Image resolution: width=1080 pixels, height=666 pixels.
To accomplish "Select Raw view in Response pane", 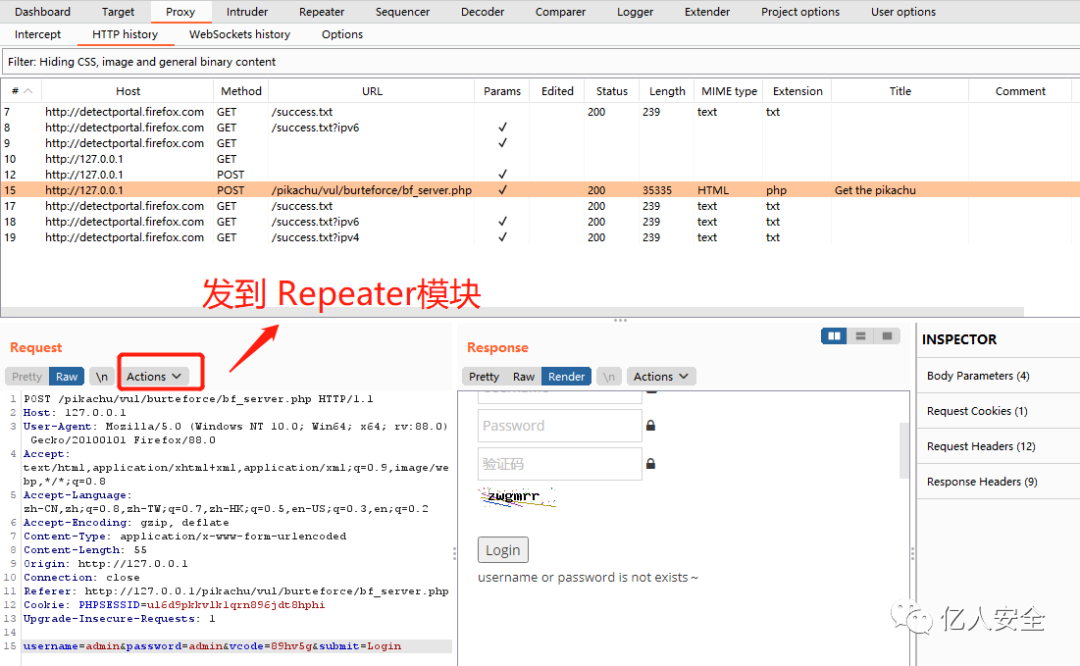I will click(x=523, y=377).
